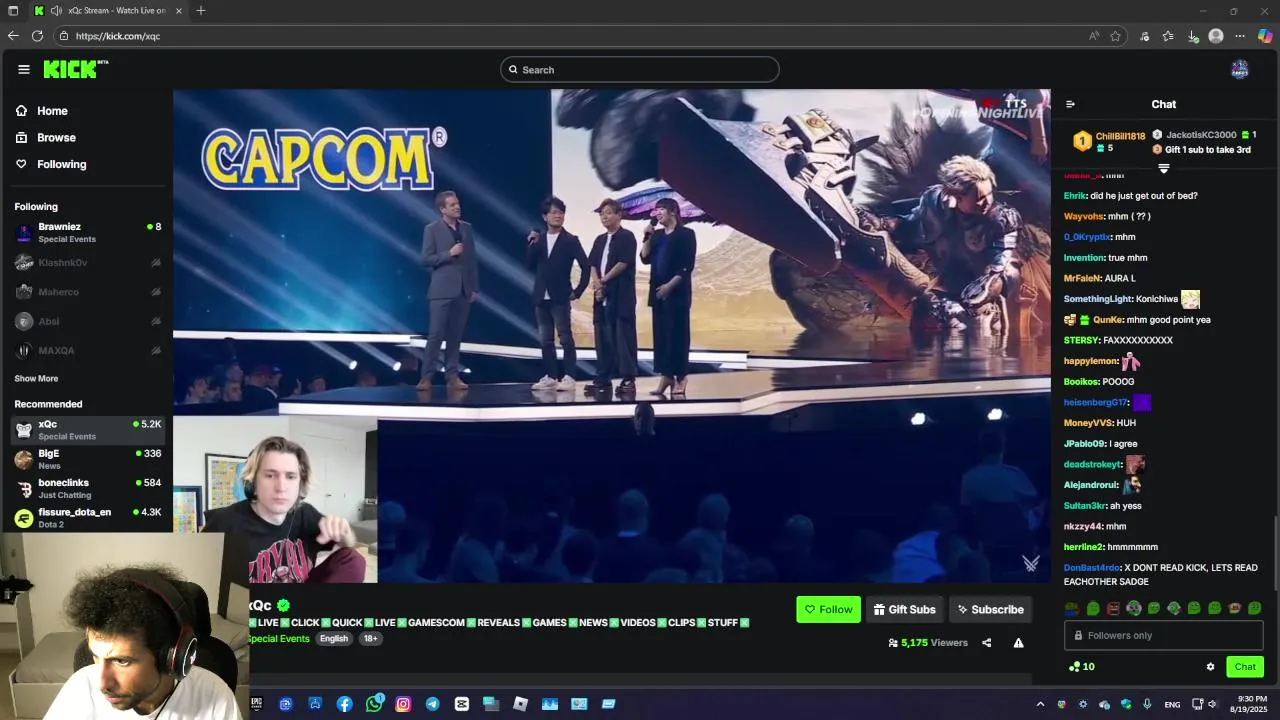Open Instagram from the taskbar
Screen dimensions: 1280x720
click(x=403, y=704)
